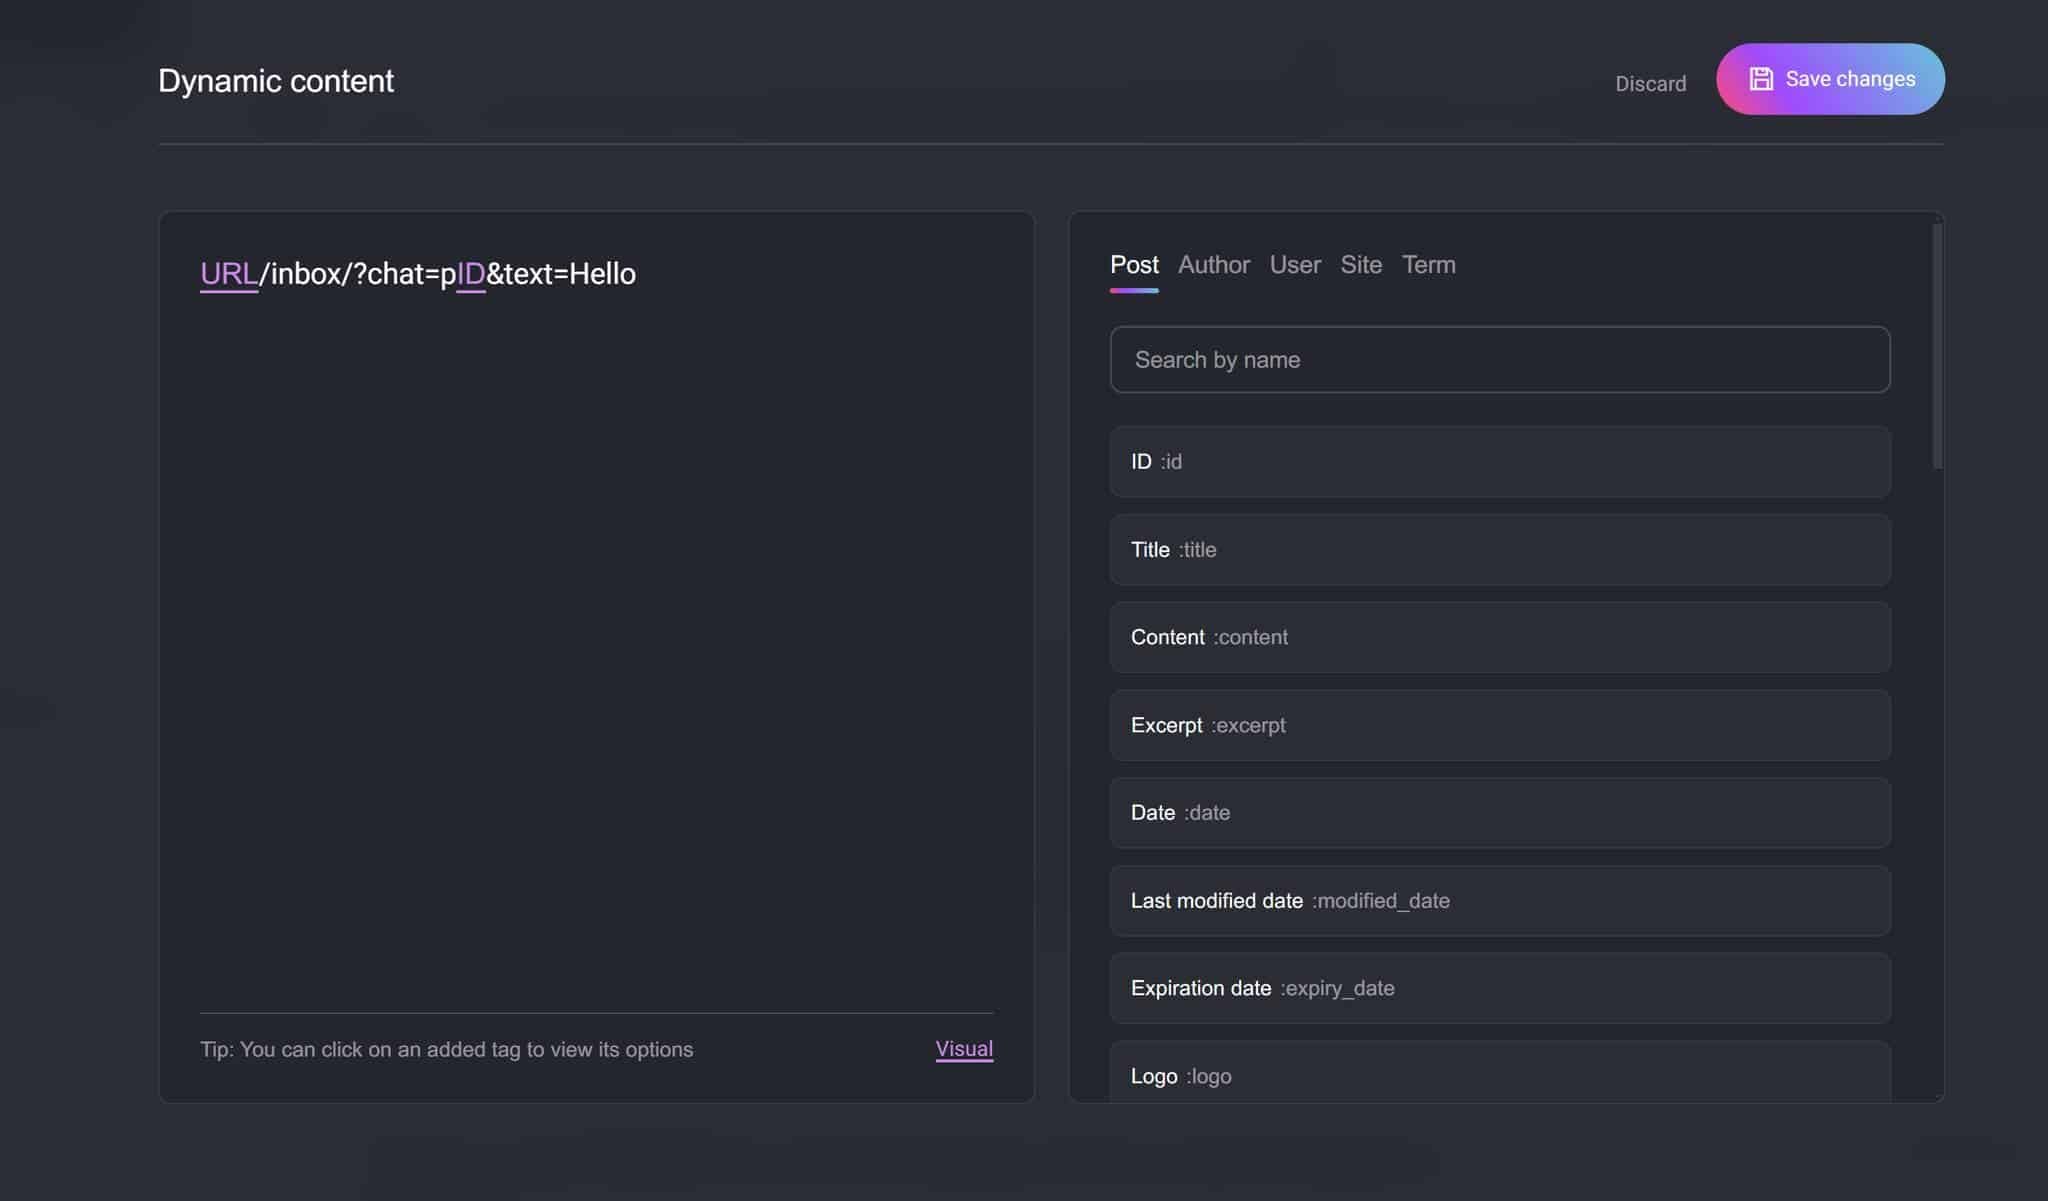Click the URL tag in the editor
The image size is (2048, 1201).
pos(228,273)
